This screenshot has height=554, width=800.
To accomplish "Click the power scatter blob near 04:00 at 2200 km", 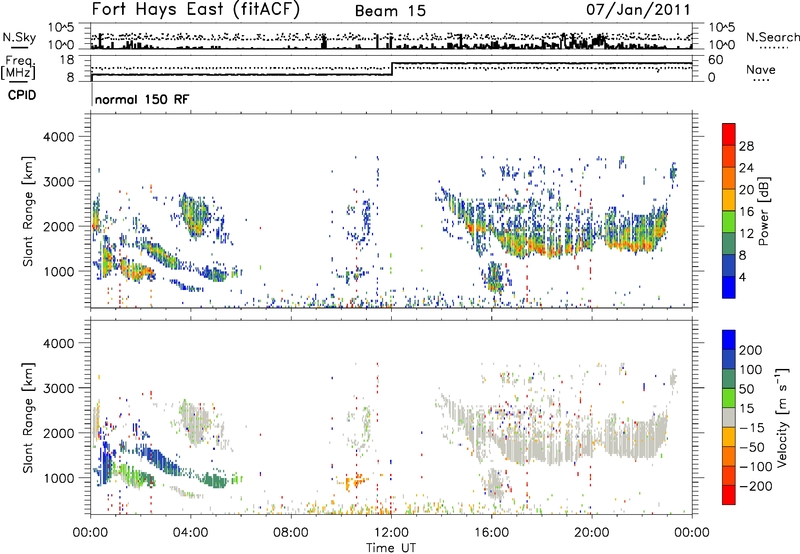I will click(194, 216).
